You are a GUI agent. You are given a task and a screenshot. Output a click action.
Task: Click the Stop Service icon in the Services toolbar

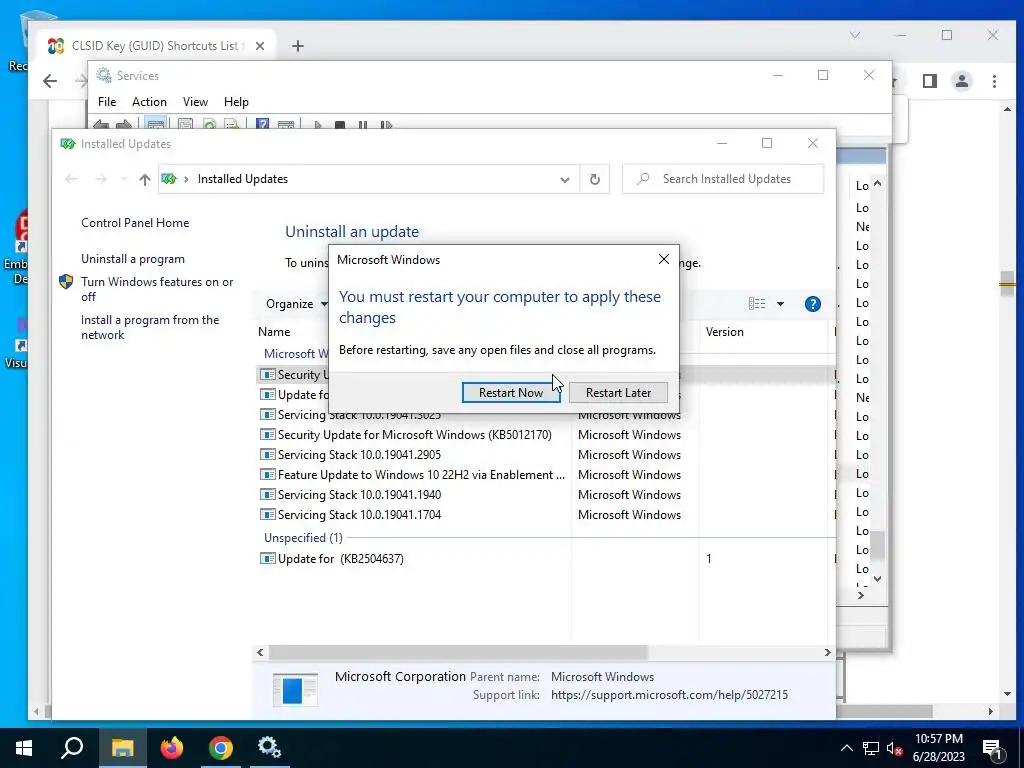(x=340, y=123)
